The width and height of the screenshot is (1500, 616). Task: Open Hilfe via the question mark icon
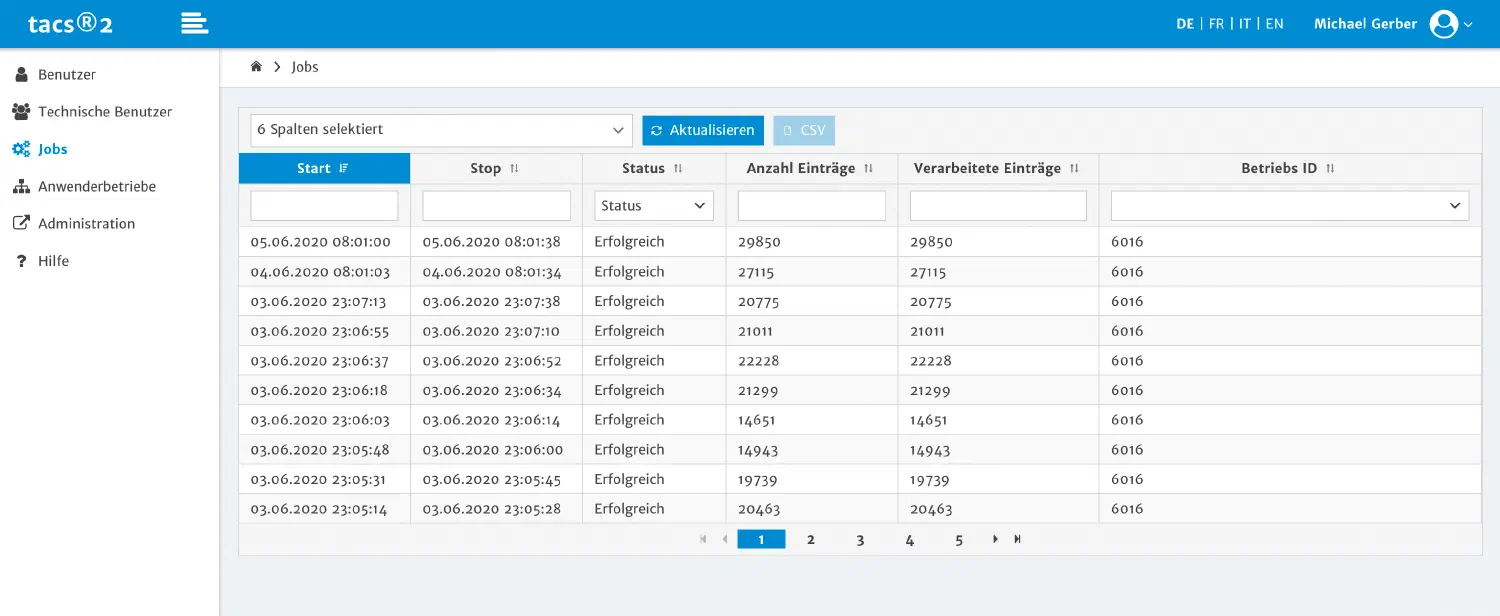pos(21,261)
